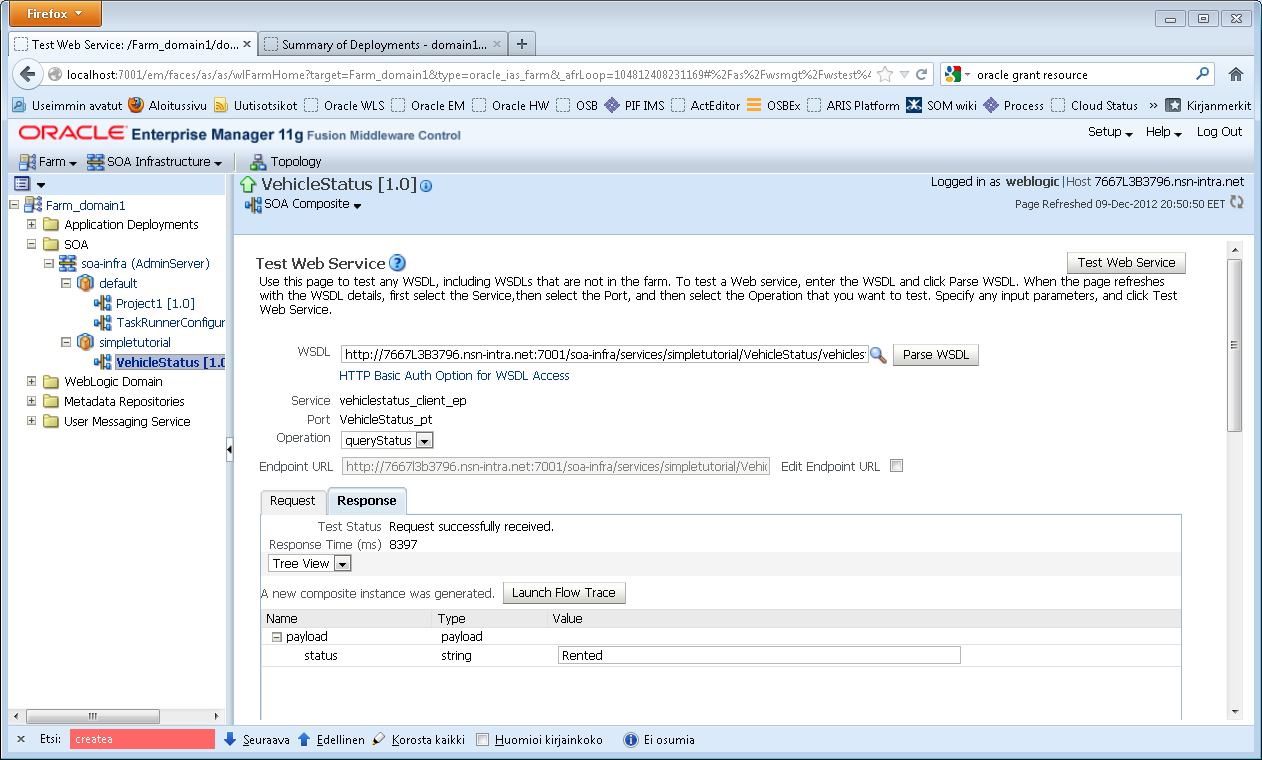Select Response tab
The width and height of the screenshot is (1262, 760).
[367, 501]
